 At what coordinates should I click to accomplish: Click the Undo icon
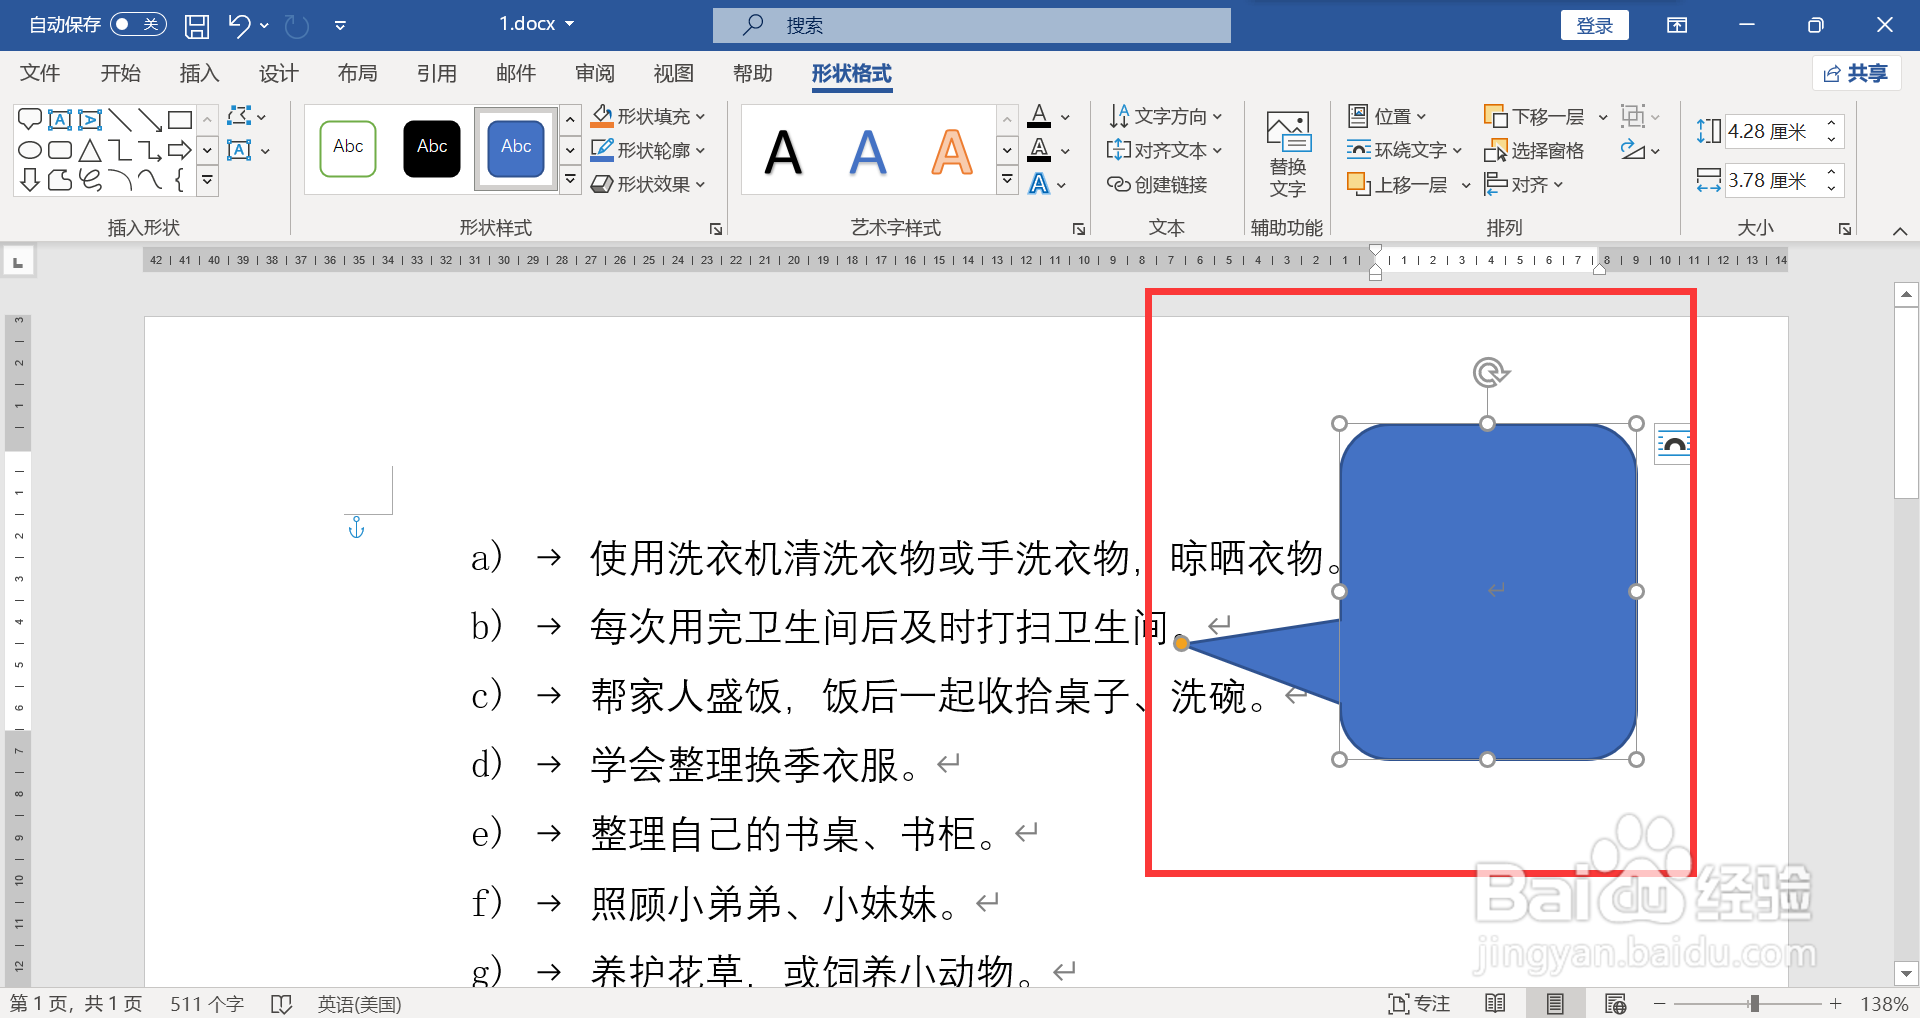coord(238,25)
